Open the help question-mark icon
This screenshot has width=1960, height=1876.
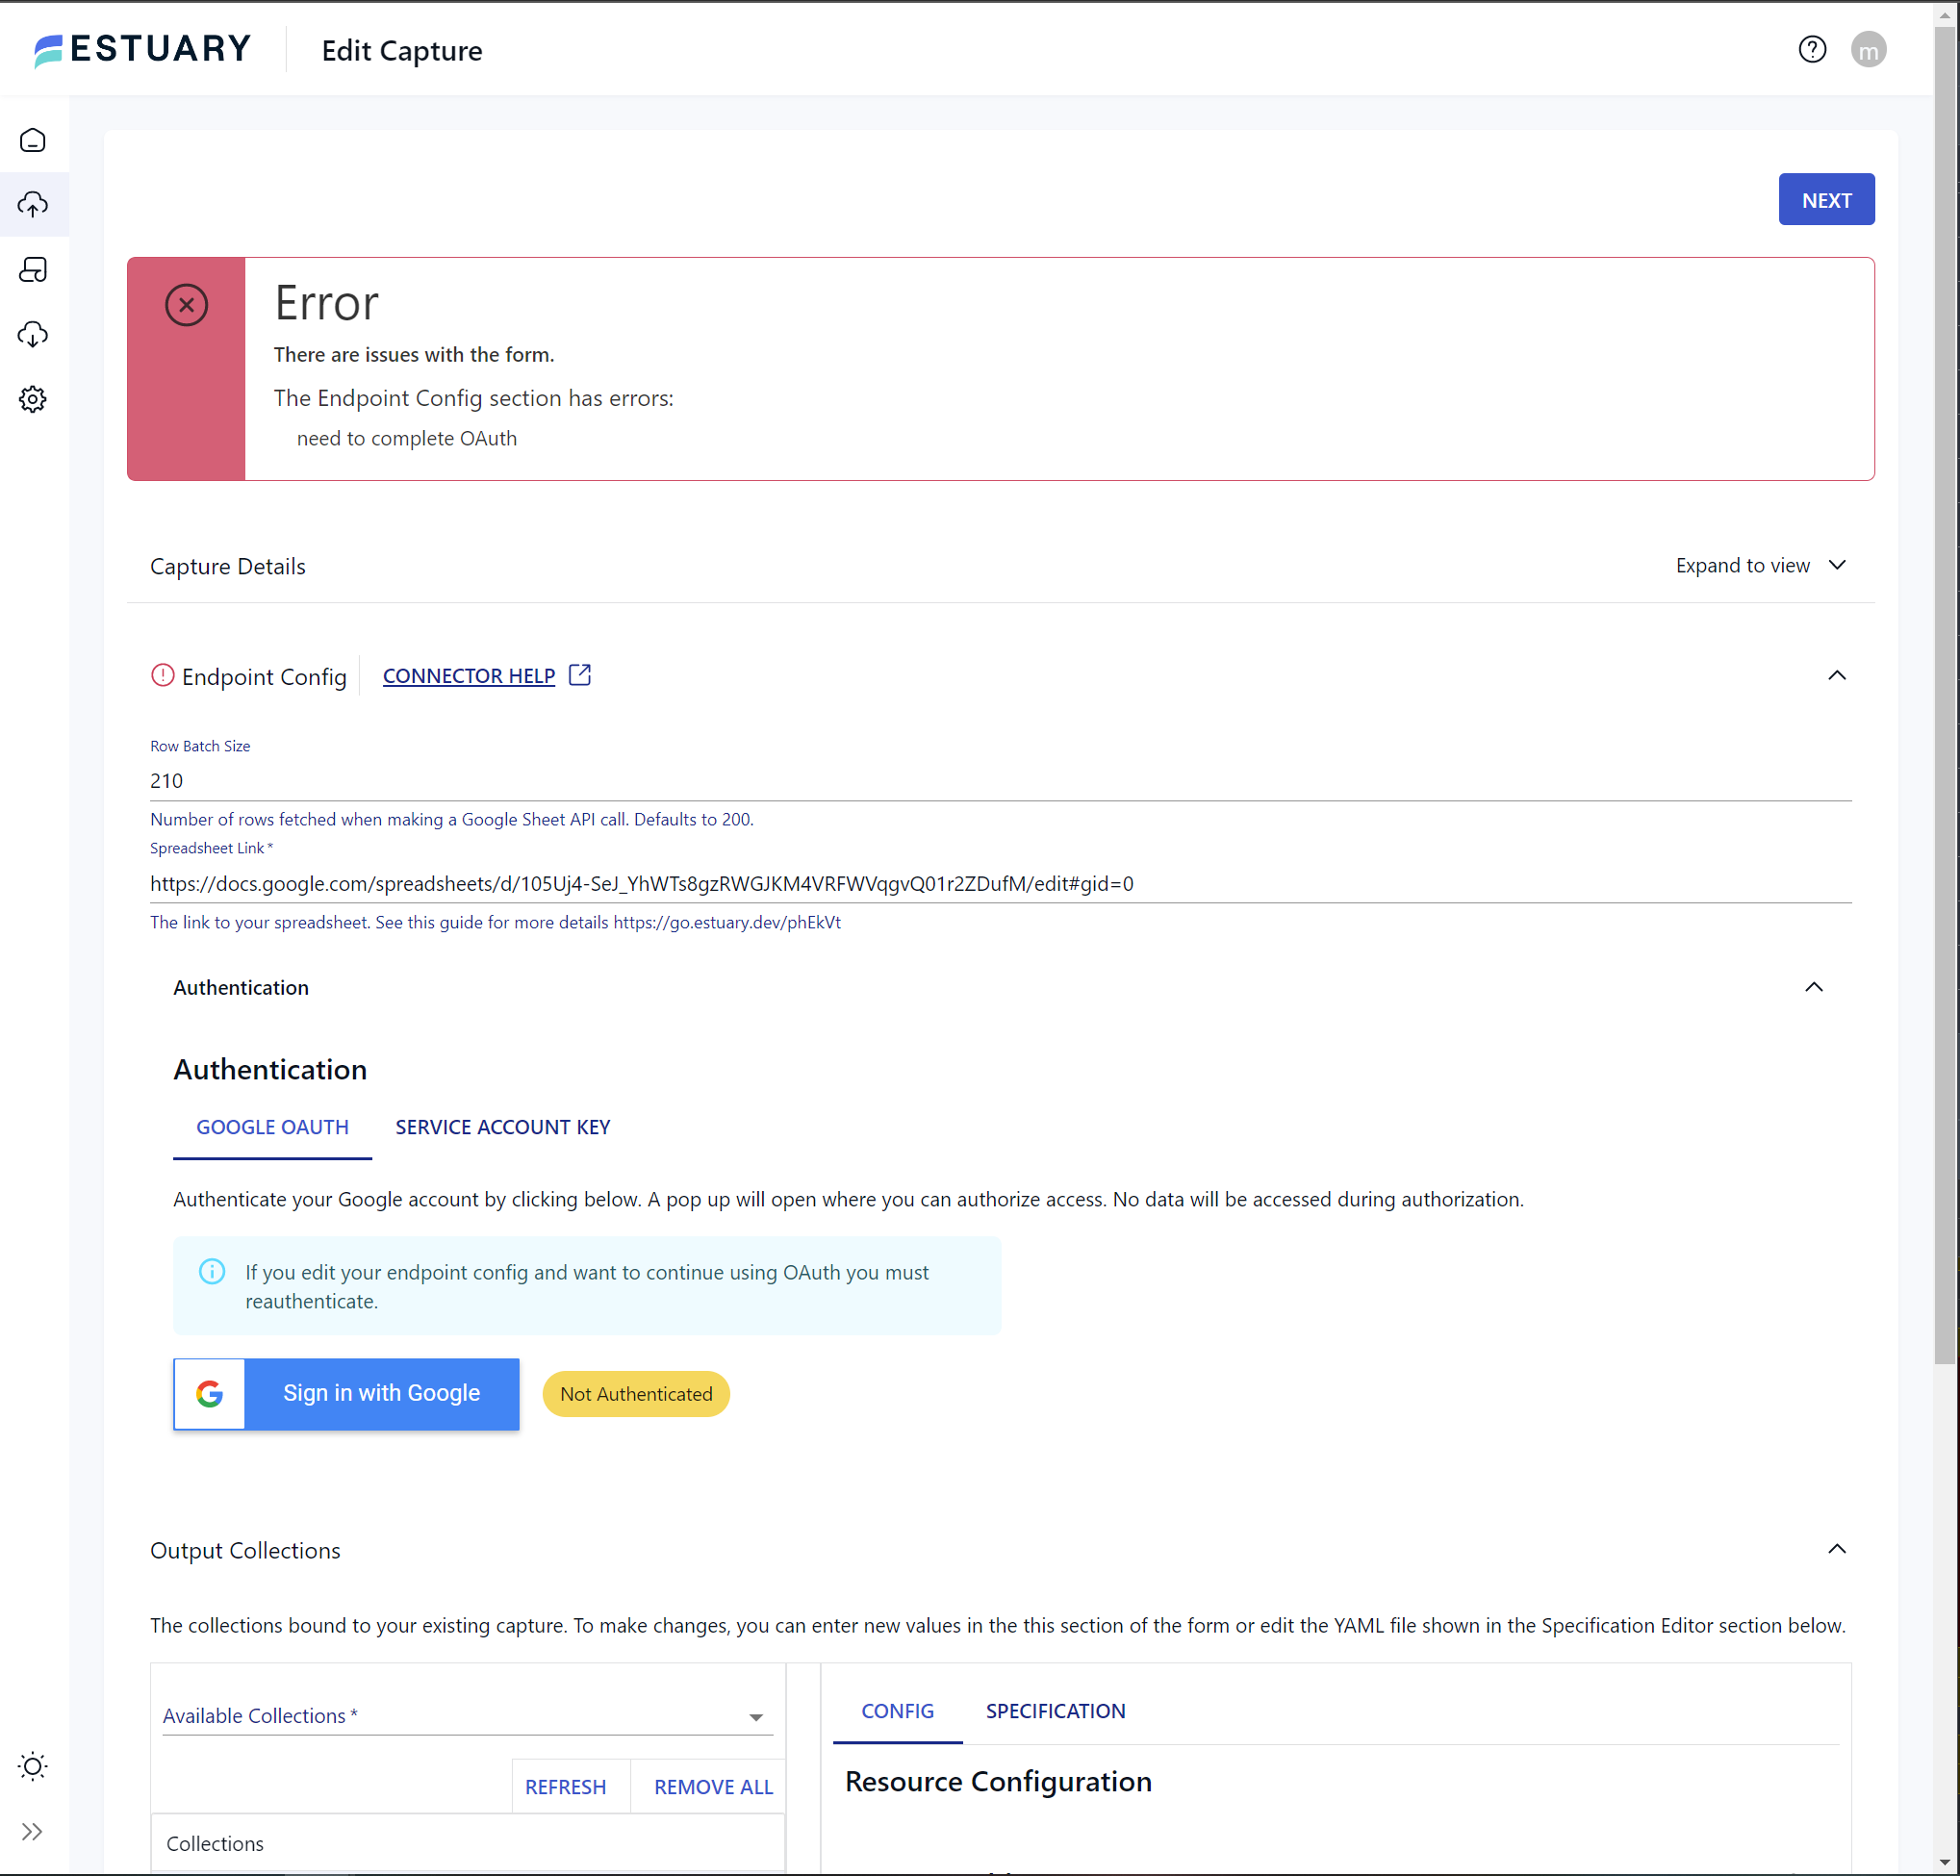(1812, 49)
